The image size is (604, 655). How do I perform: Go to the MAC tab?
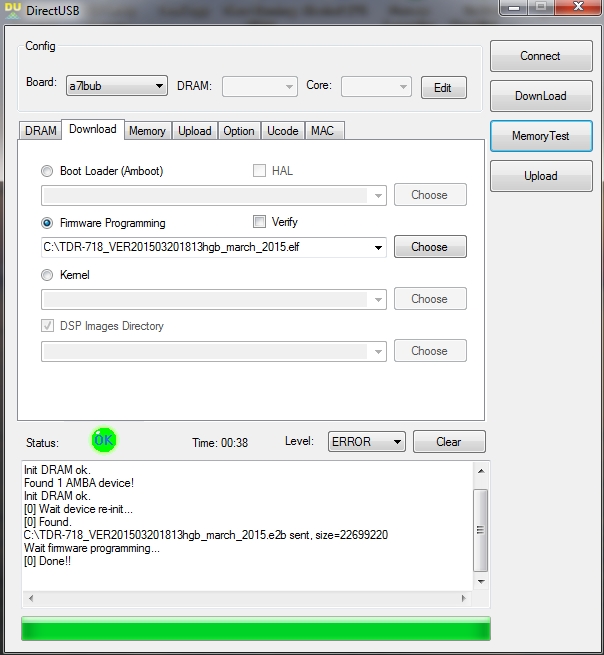click(x=322, y=131)
